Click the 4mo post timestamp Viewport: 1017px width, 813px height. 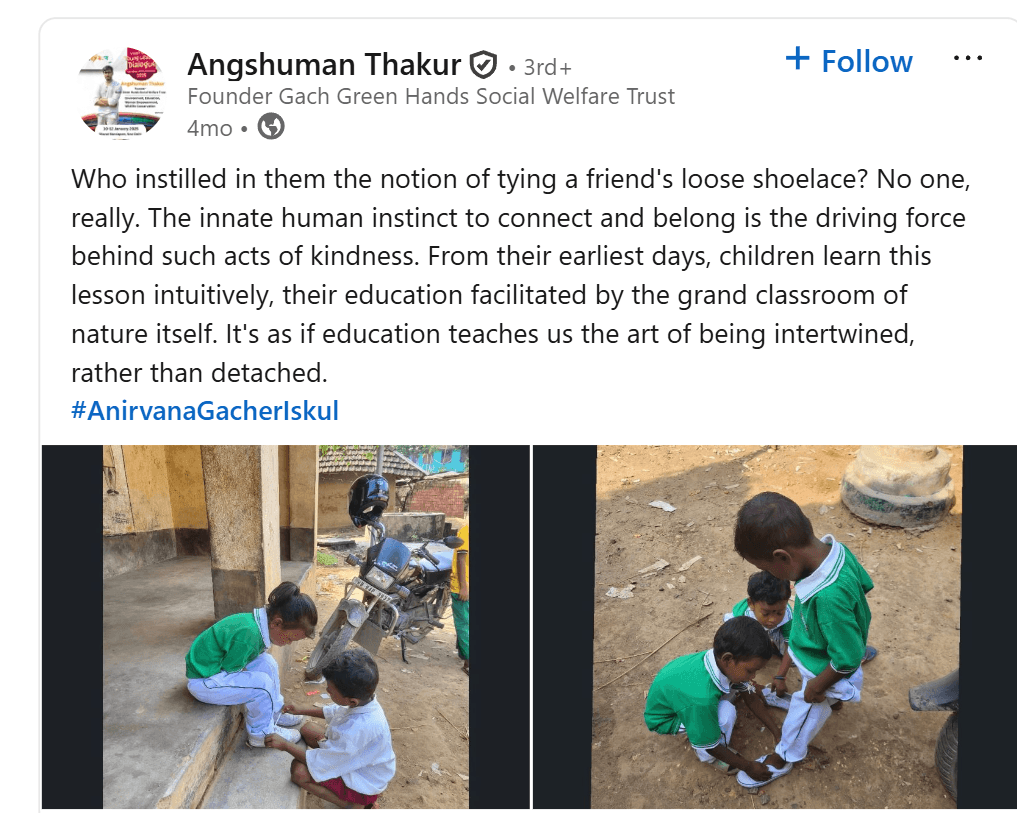tap(209, 128)
